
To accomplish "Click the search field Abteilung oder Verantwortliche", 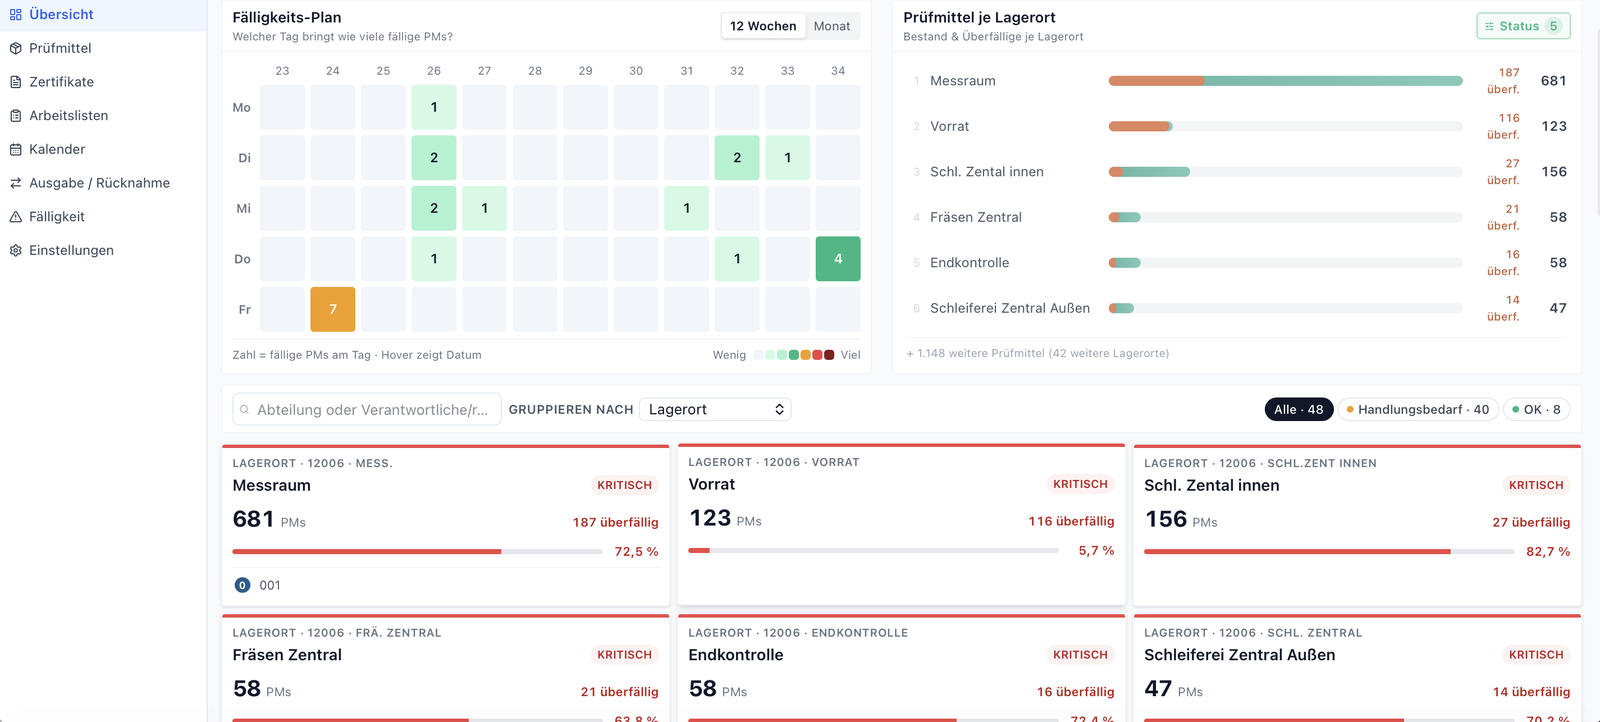I will tap(367, 409).
